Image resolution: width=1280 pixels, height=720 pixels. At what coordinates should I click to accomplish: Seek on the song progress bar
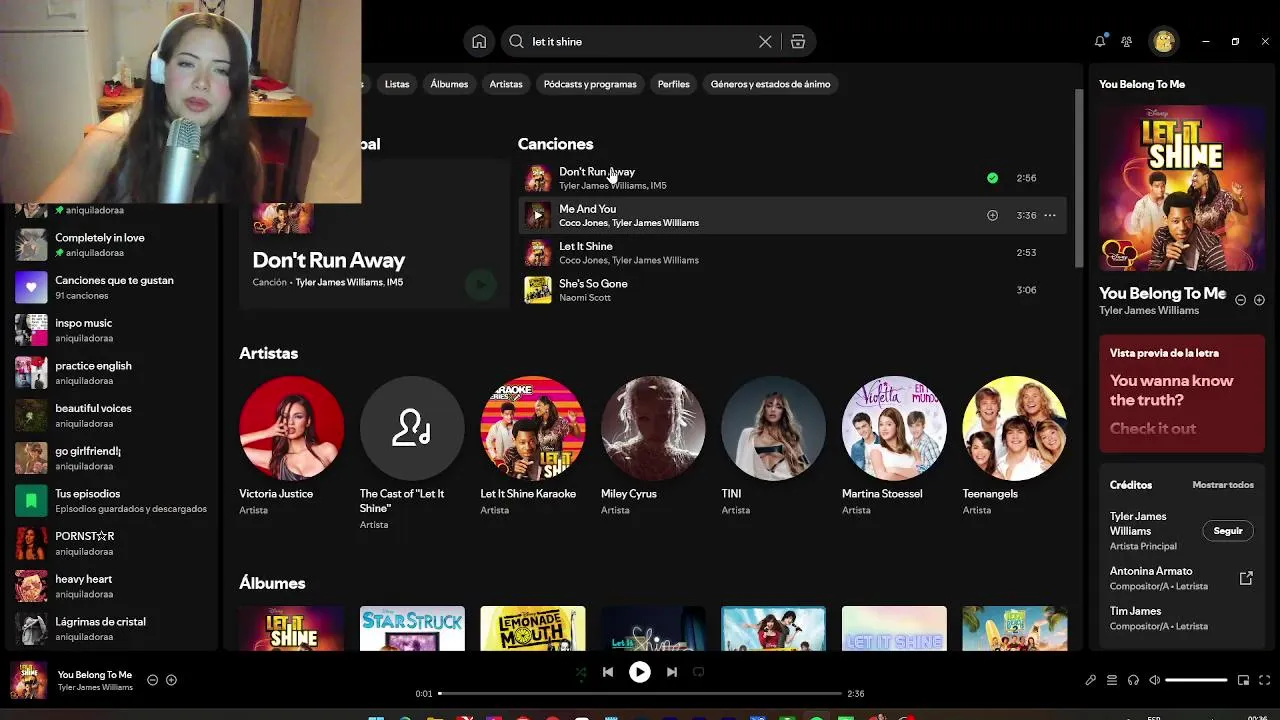coord(640,693)
